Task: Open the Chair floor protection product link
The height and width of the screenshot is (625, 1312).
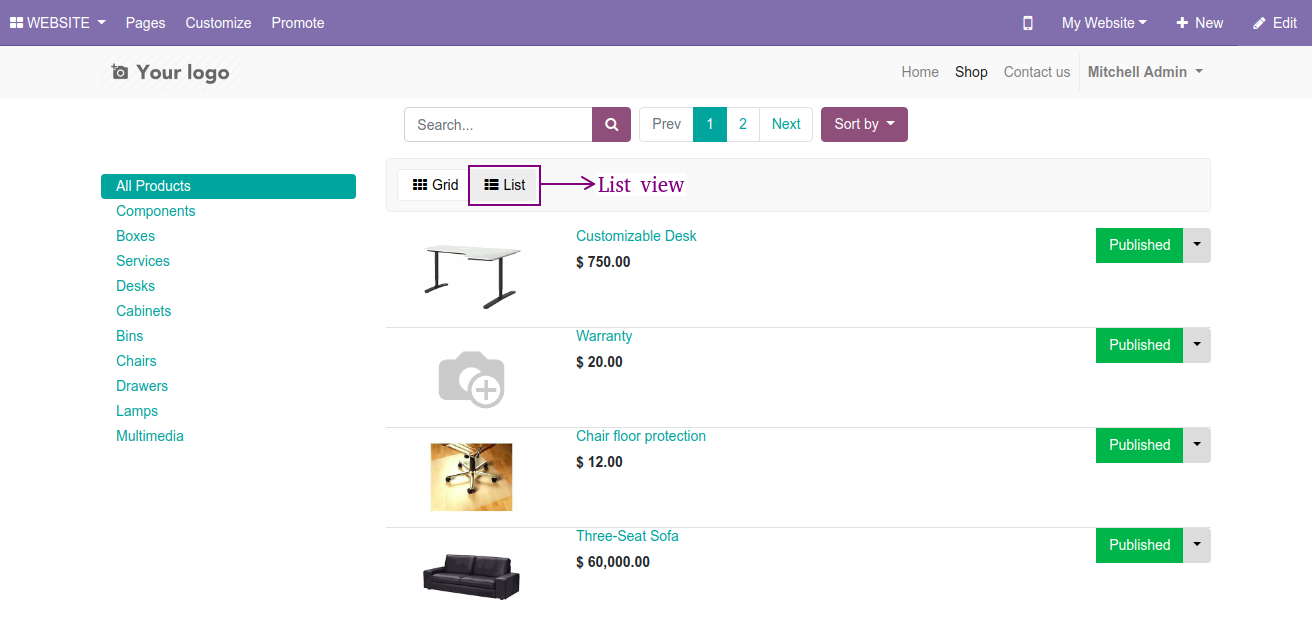Action: coord(641,436)
